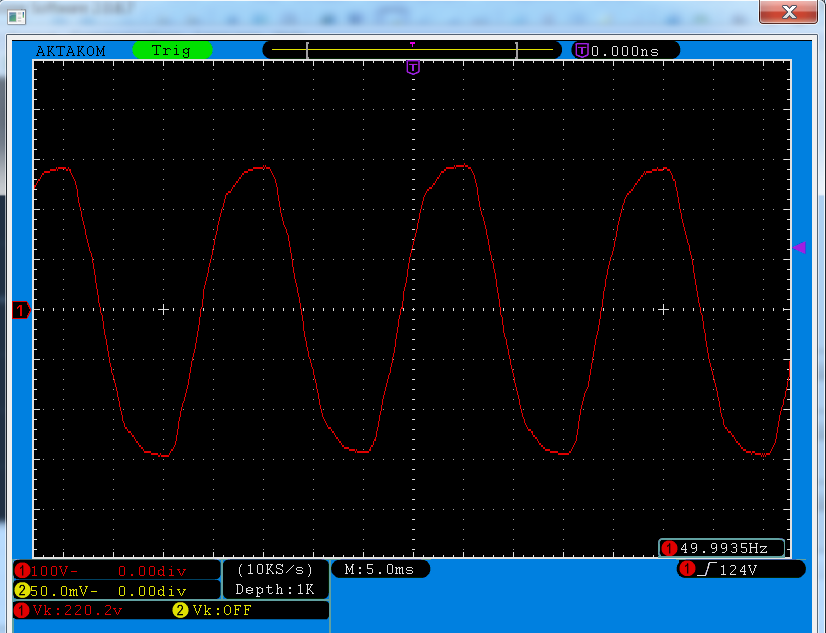Viewport: 826px width, 633px height.
Task: Click the red channel 1 badge beside 100V
Action: [22, 570]
